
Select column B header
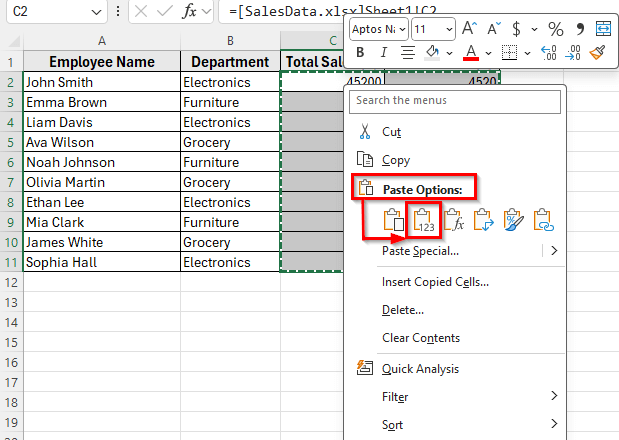click(230, 41)
